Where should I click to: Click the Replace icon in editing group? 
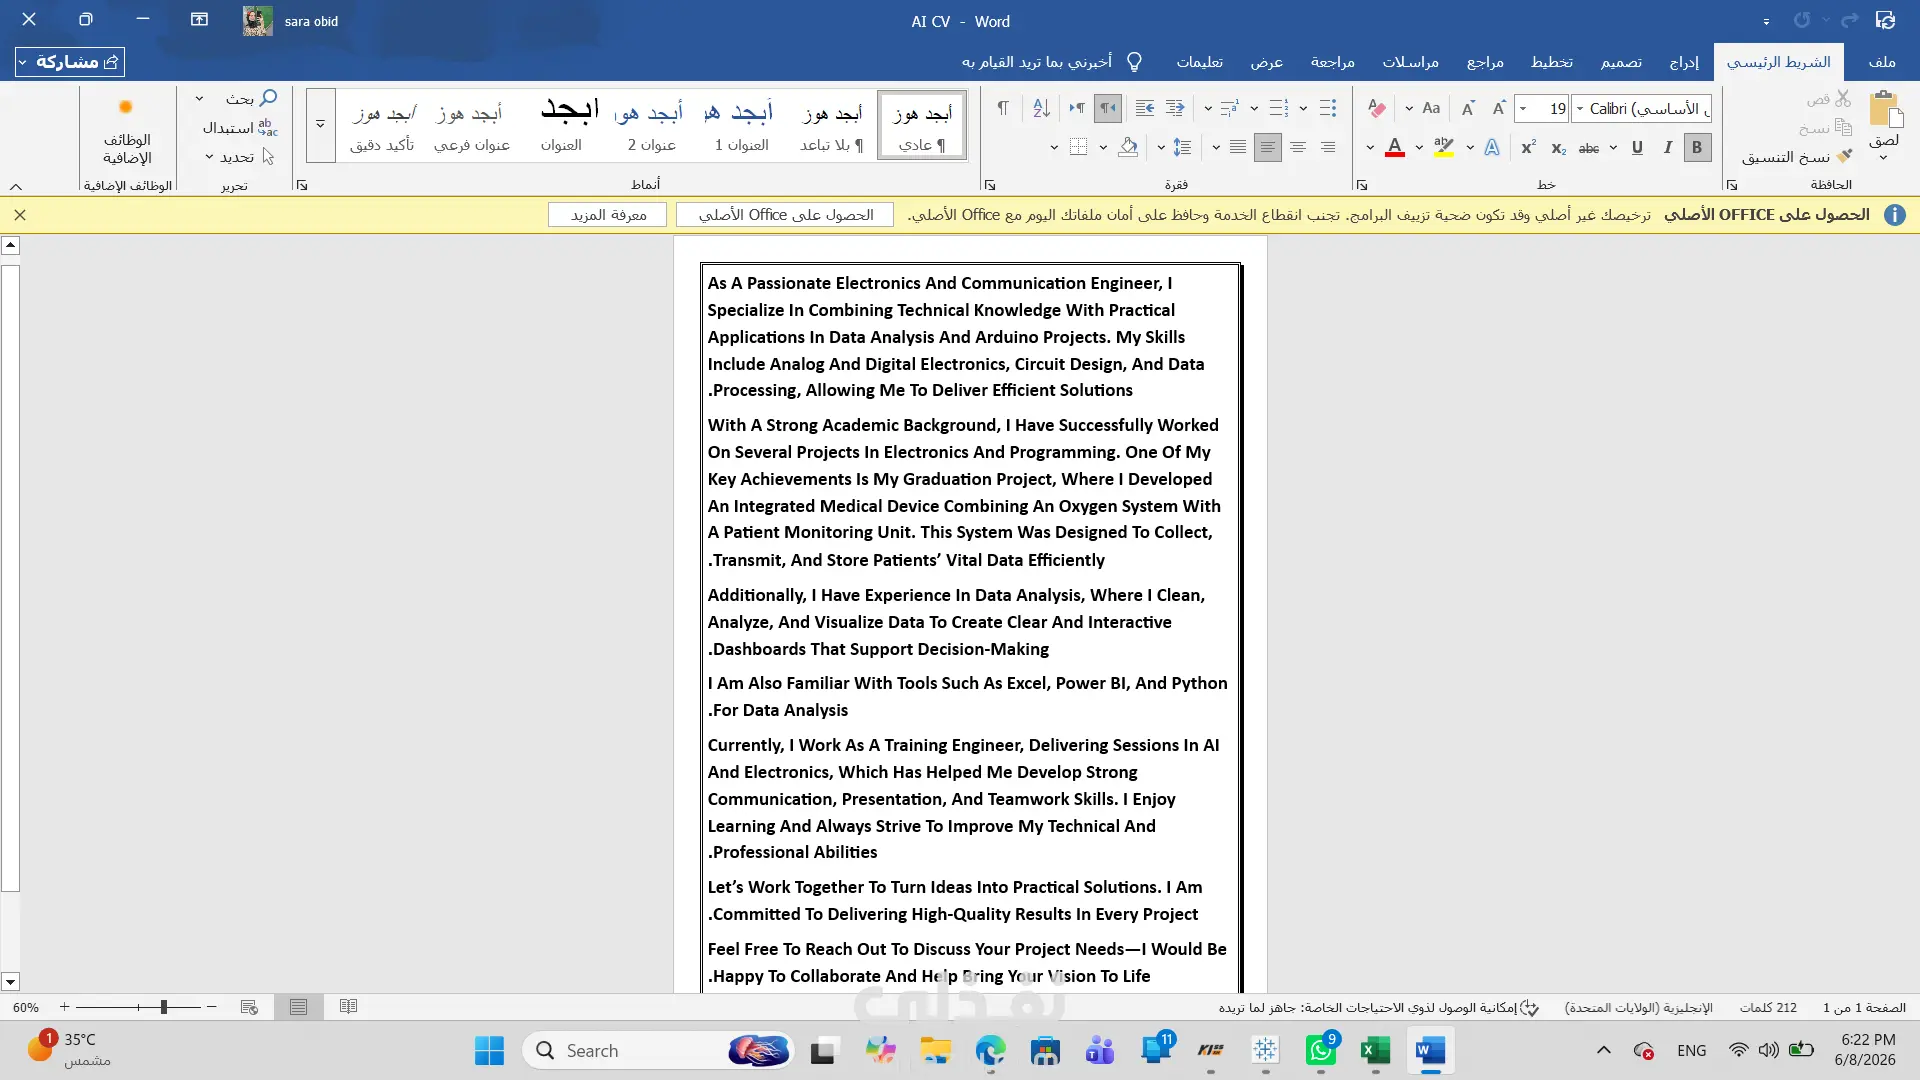coord(267,128)
